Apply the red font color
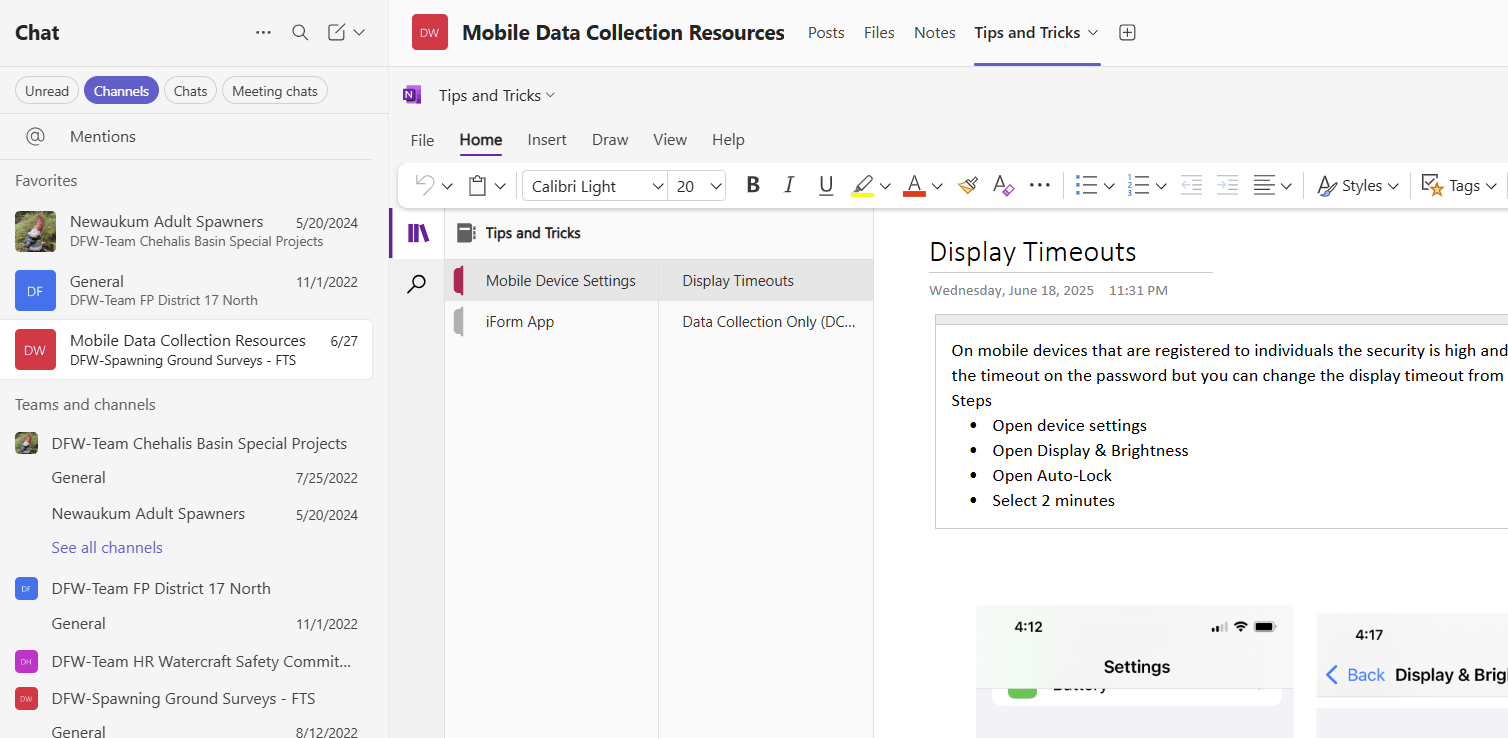Viewport: 1508px width, 738px height. point(914,186)
